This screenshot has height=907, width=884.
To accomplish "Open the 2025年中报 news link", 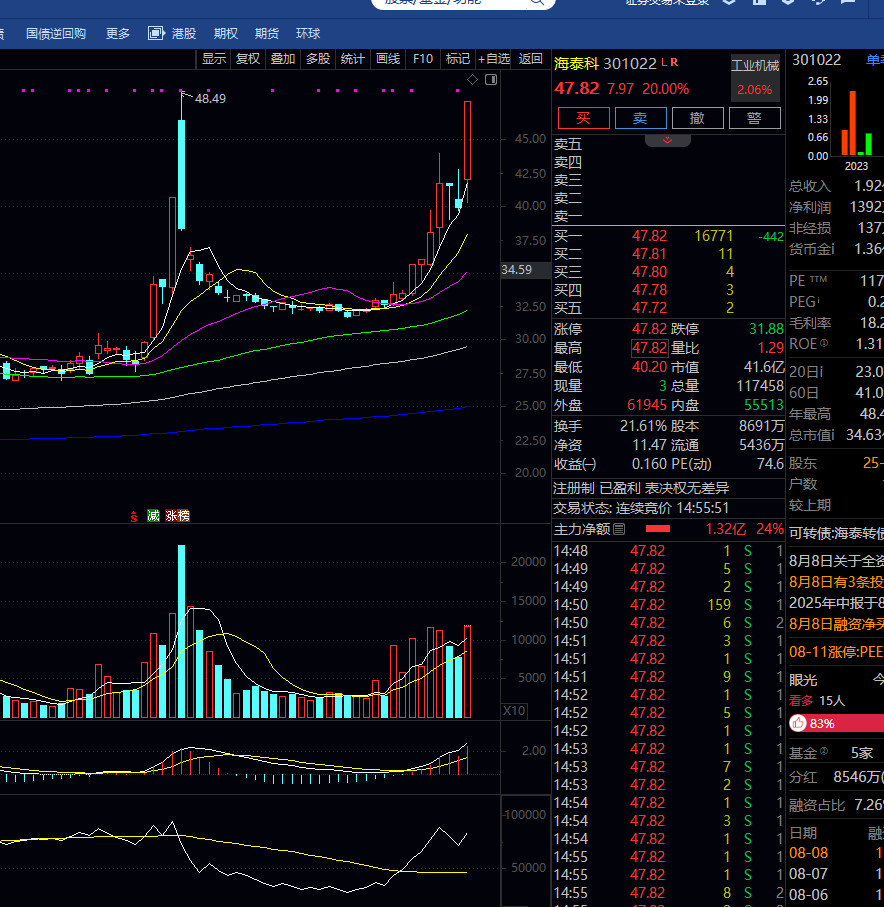I will point(837,603).
